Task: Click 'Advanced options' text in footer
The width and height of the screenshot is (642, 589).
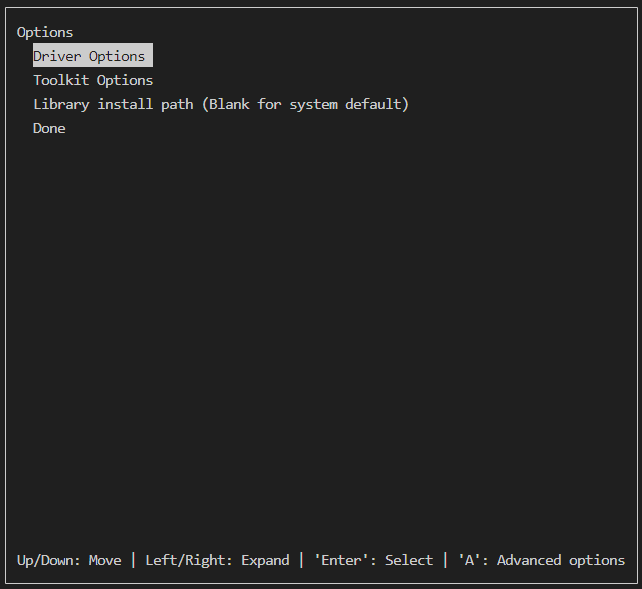Action: [x=561, y=560]
